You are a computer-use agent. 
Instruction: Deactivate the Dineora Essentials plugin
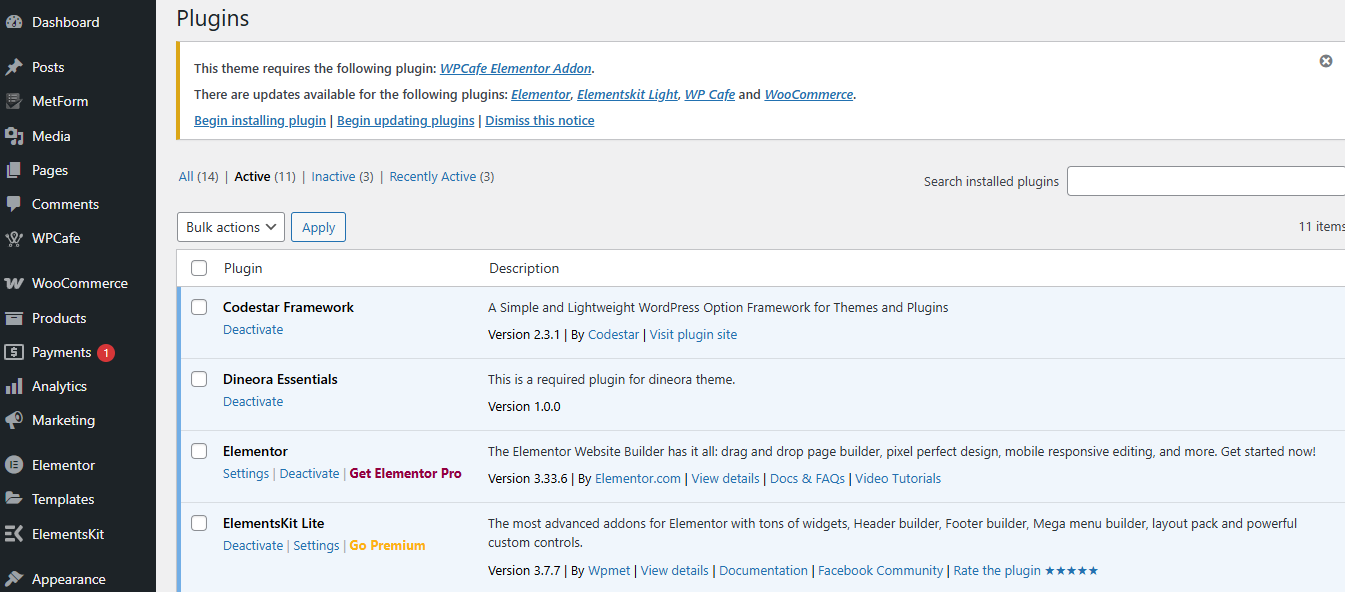[x=253, y=402]
